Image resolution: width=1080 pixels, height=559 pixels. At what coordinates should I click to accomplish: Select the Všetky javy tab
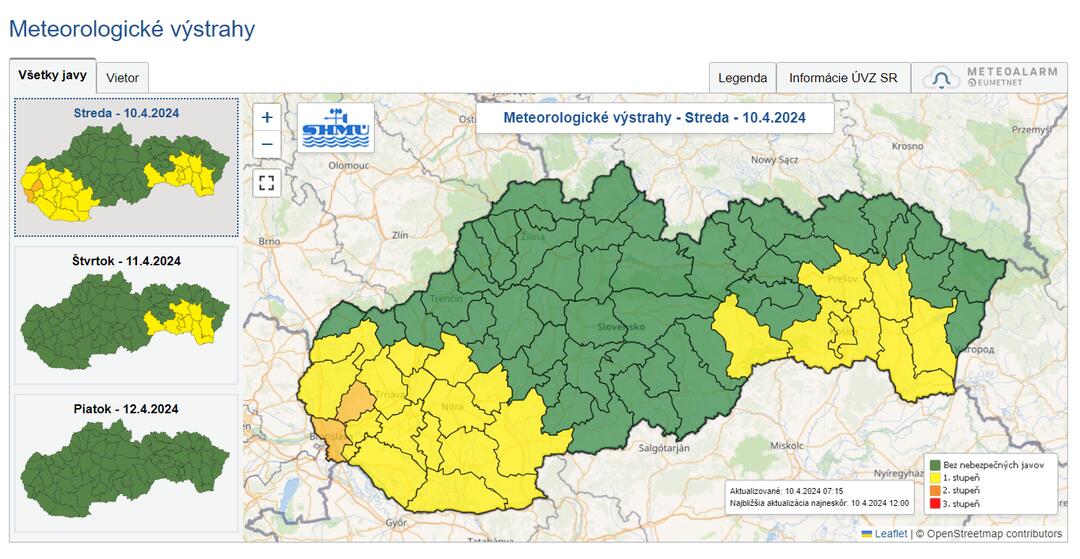53,75
